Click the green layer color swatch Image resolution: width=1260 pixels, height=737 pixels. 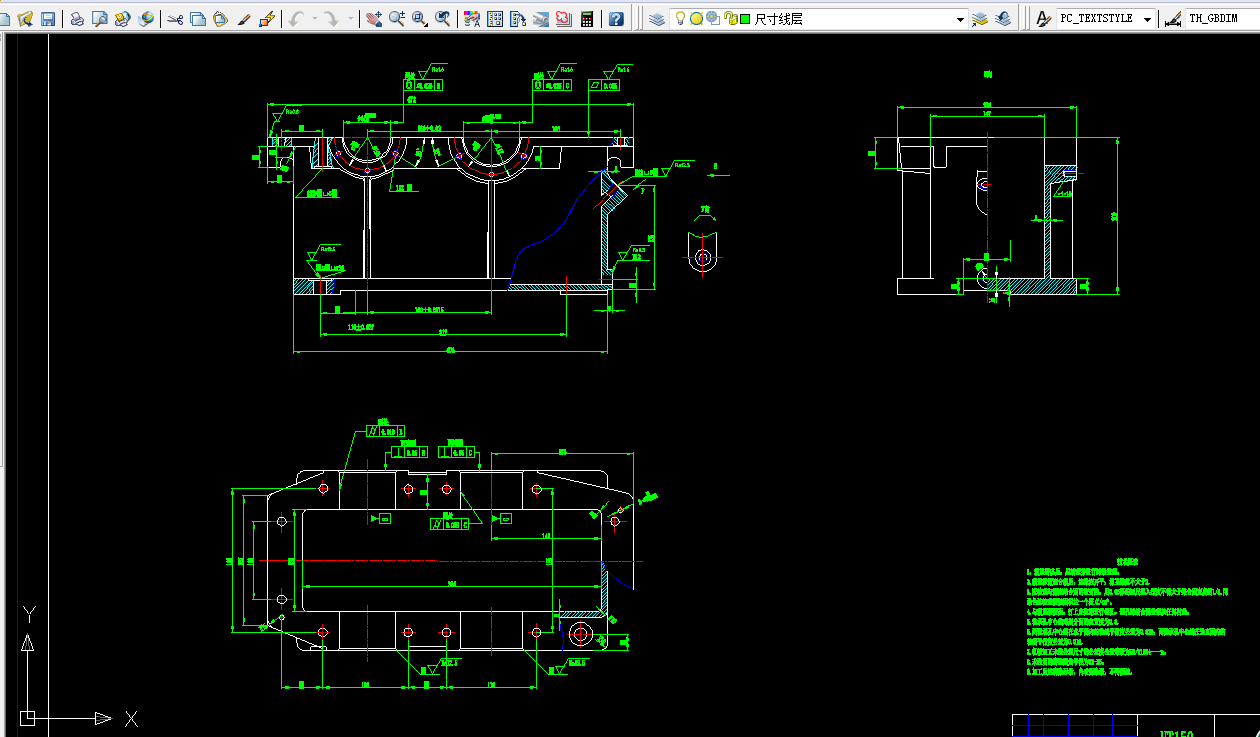click(x=745, y=19)
